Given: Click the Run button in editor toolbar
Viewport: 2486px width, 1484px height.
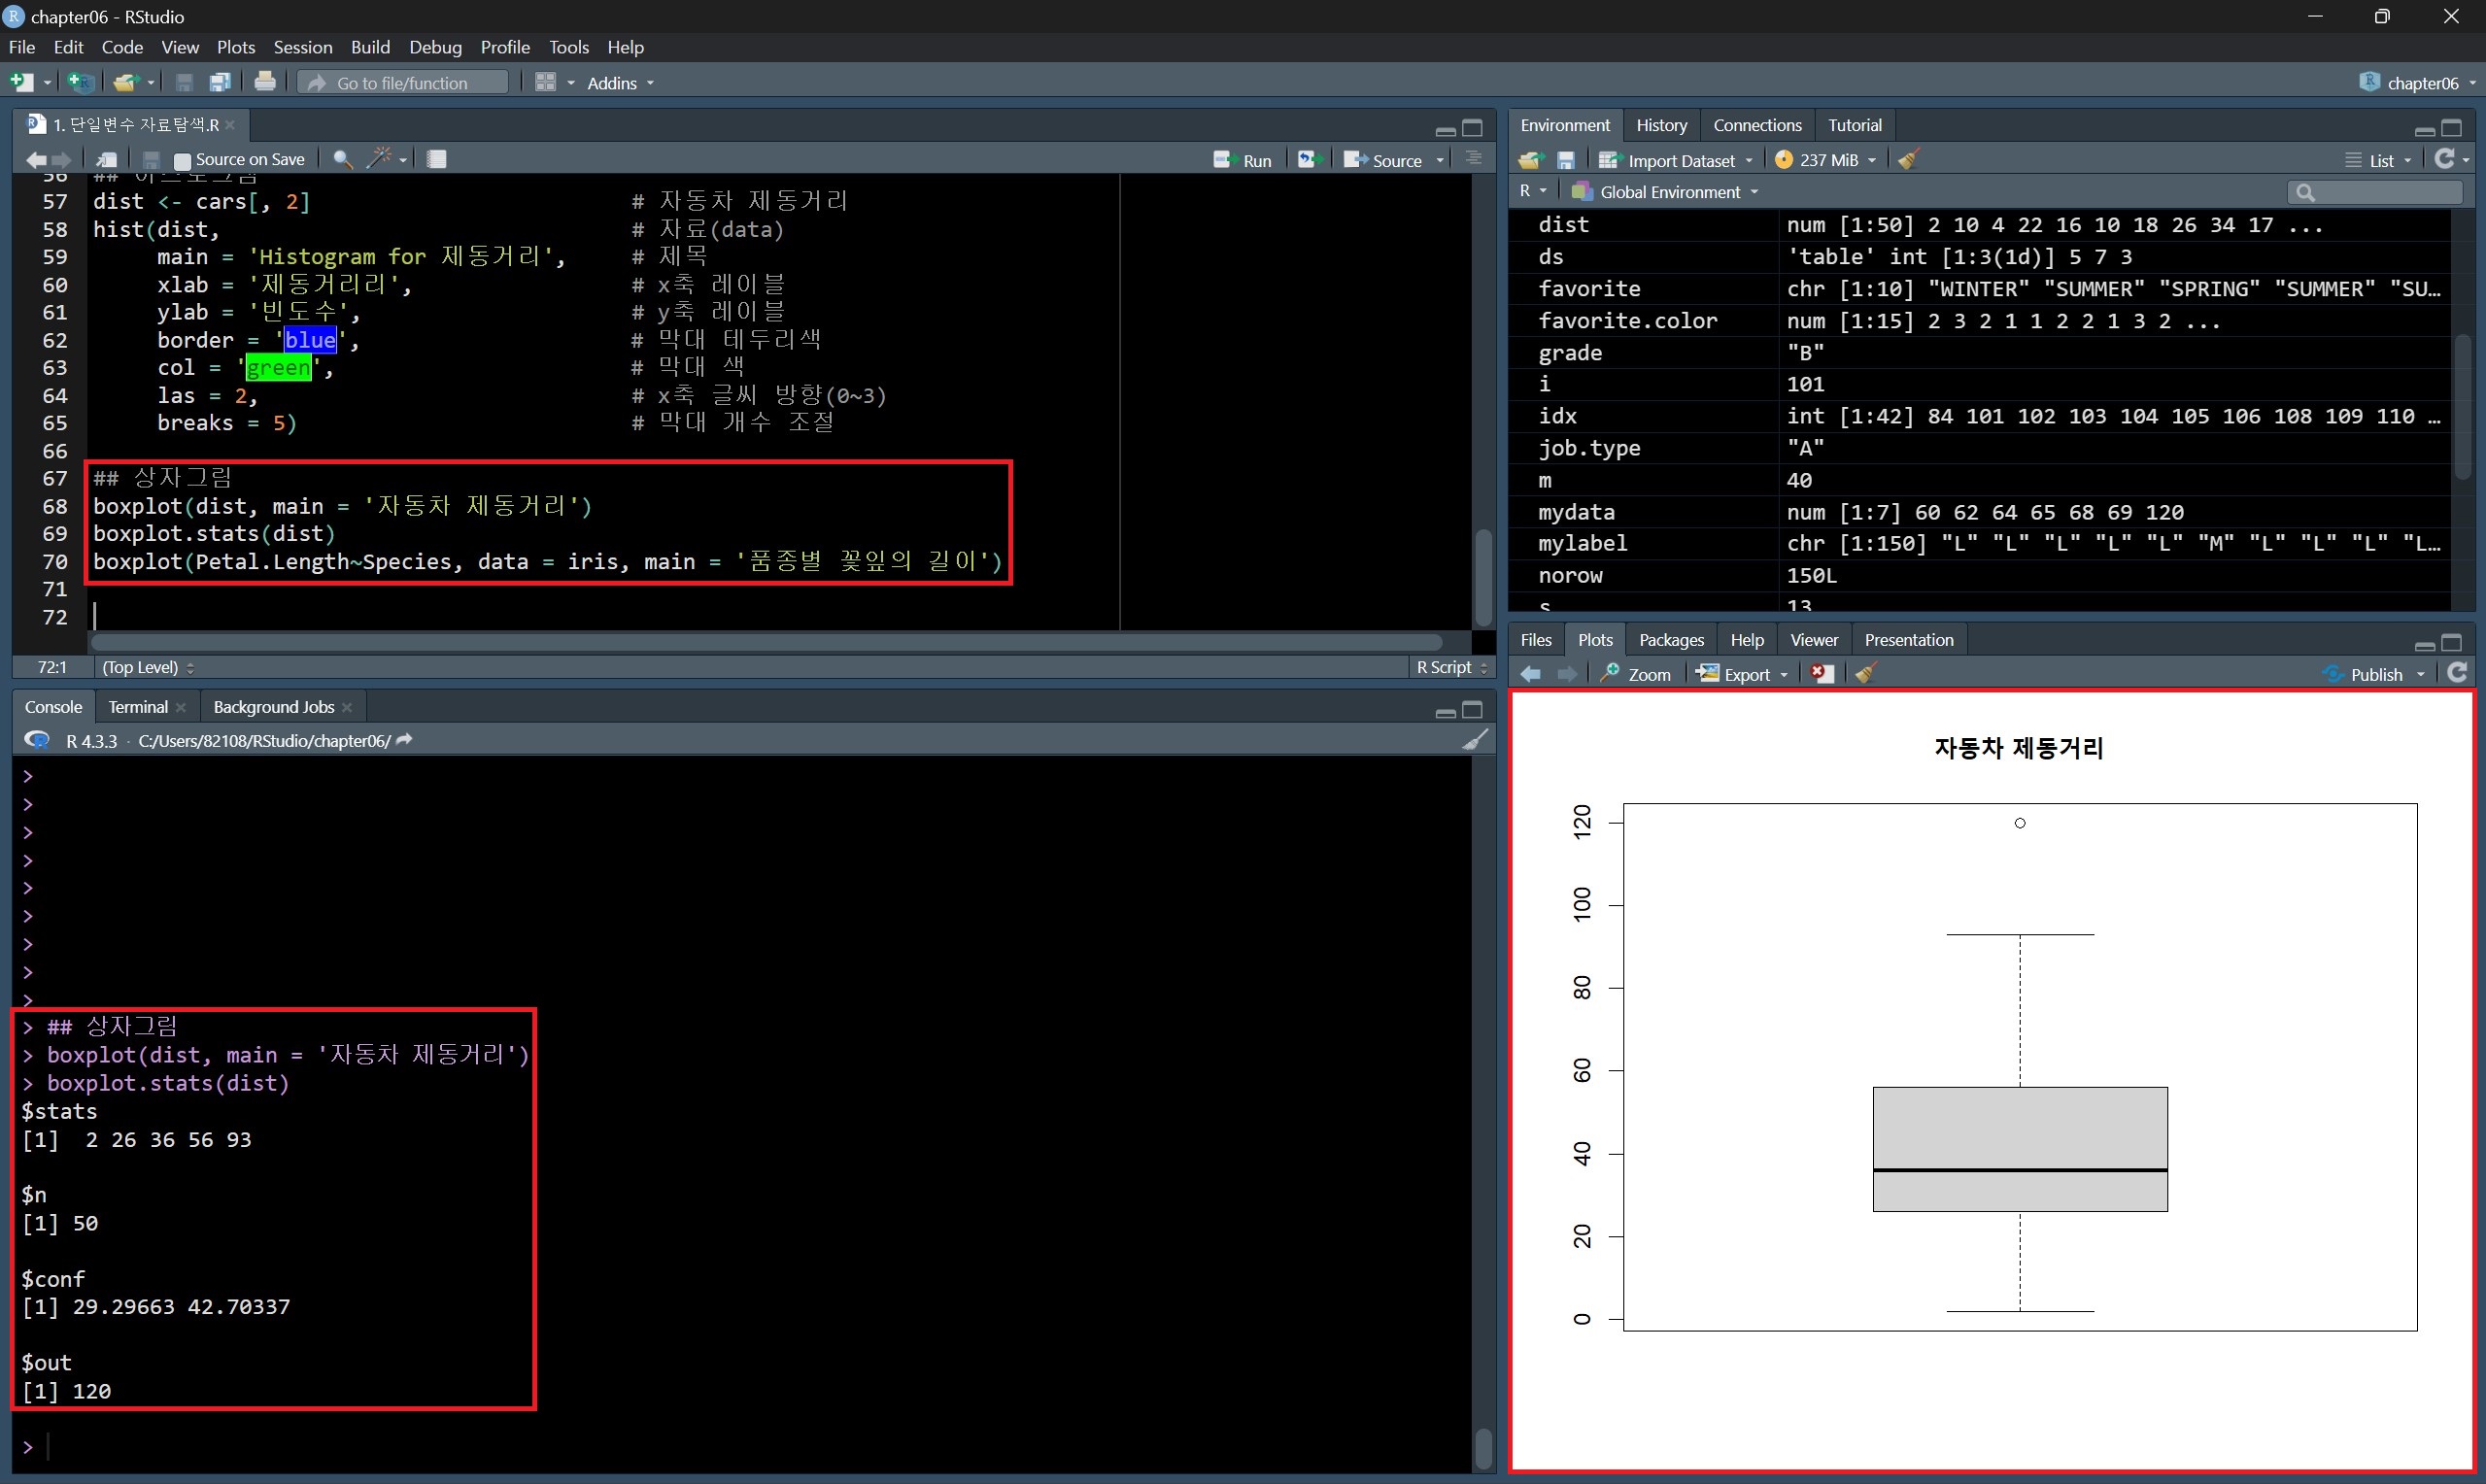Looking at the screenshot, I should pos(1243,160).
